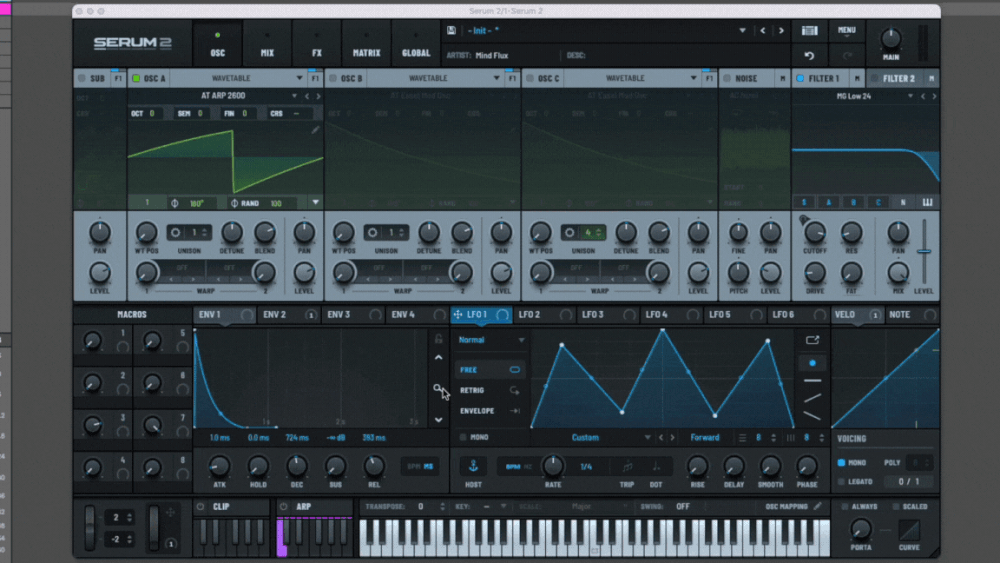Click next filter type arrow

tap(934, 96)
